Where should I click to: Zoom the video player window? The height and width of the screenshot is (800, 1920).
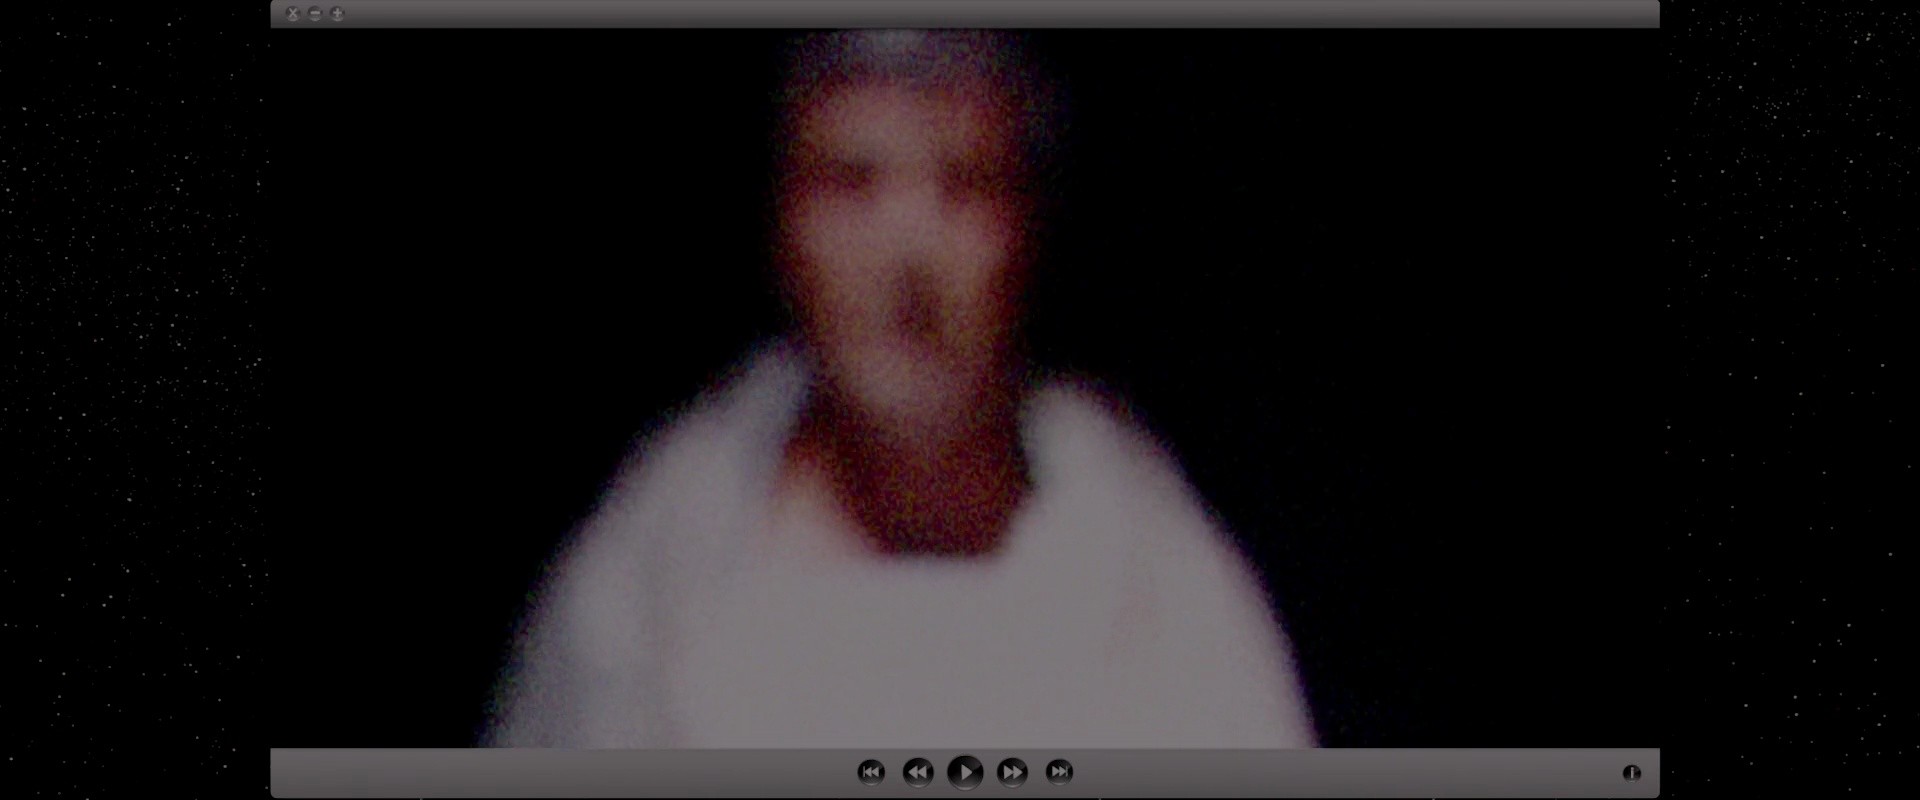(x=337, y=14)
